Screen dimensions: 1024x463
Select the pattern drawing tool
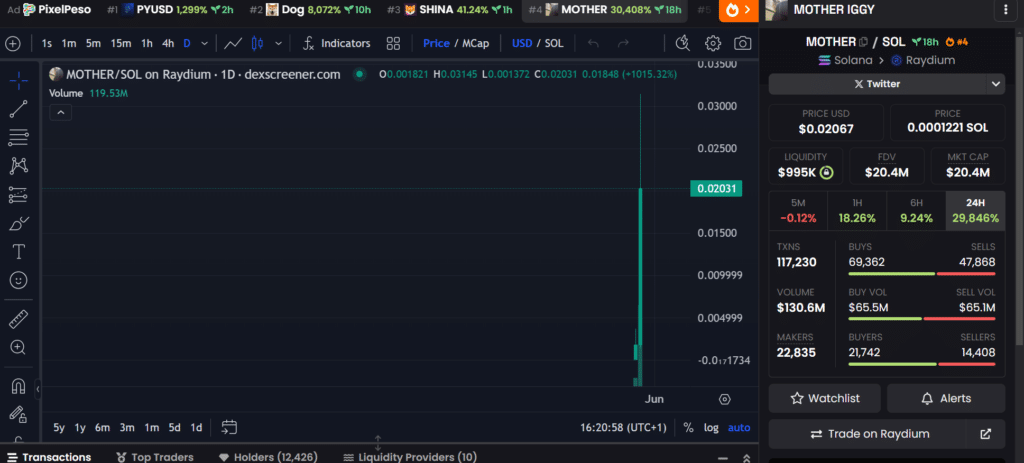pos(19,166)
